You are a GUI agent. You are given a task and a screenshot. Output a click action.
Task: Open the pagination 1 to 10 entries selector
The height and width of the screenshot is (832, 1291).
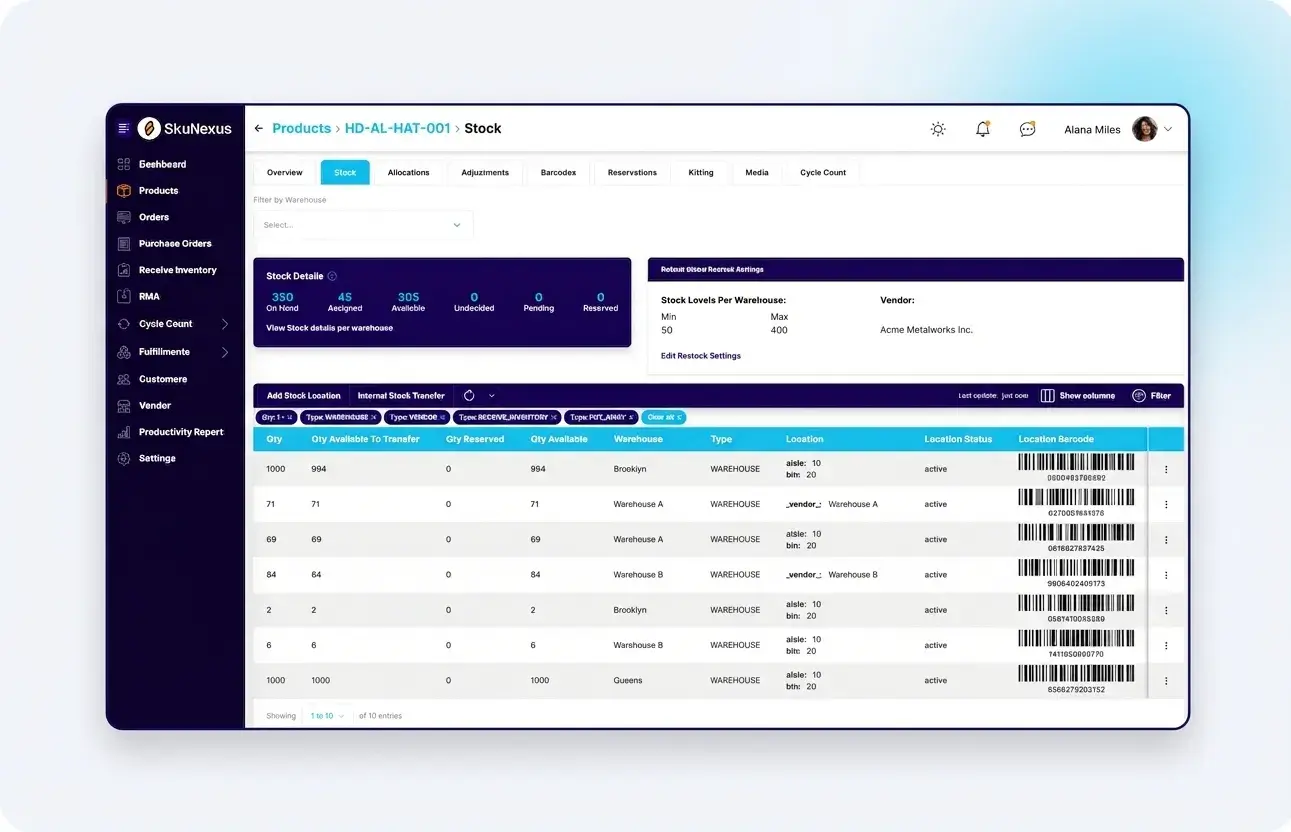pos(327,716)
